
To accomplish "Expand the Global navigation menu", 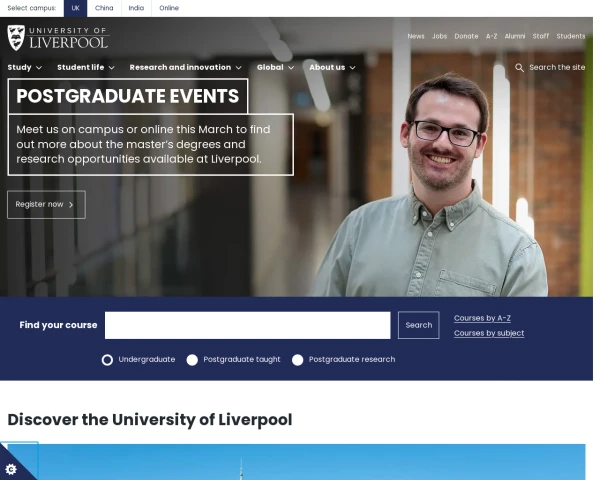I will click(275, 68).
